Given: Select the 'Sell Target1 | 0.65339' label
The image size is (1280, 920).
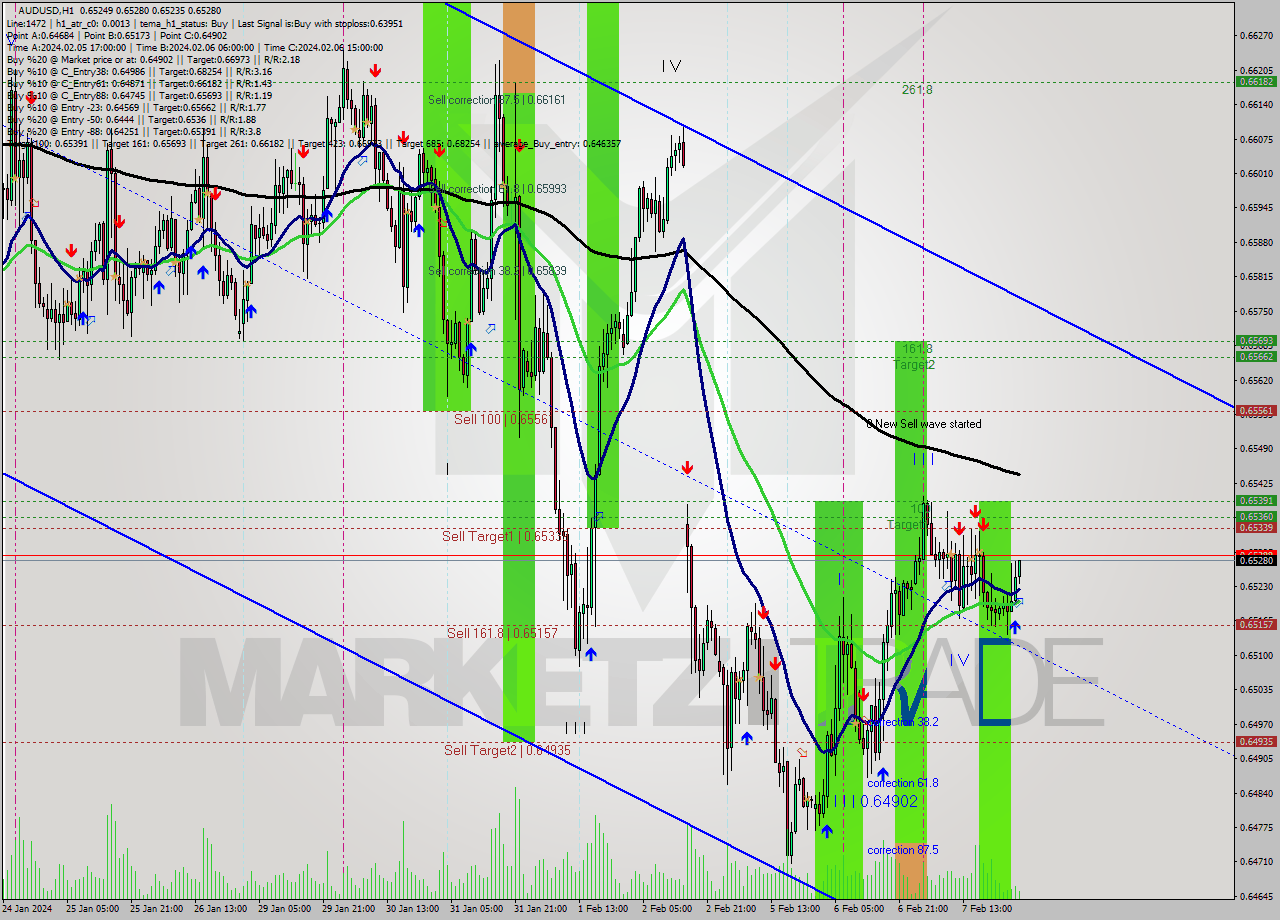Looking at the screenshot, I should [x=505, y=537].
